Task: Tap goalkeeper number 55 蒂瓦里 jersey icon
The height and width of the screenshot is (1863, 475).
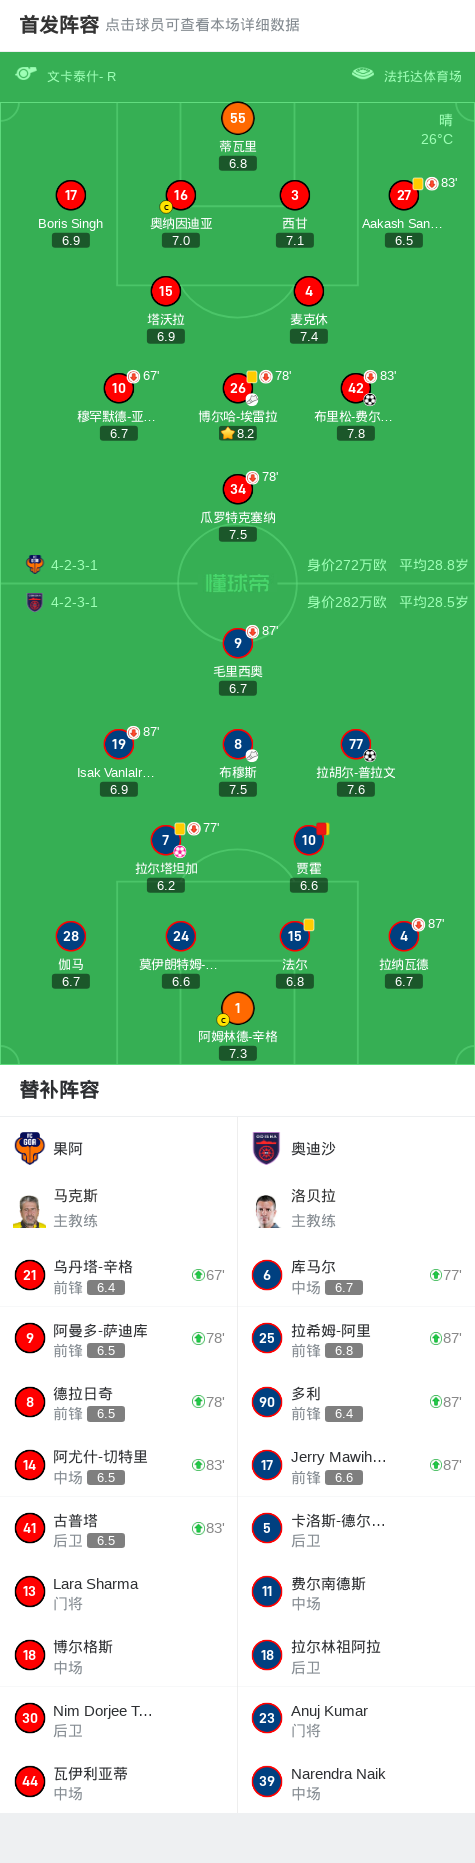Action: [x=237, y=118]
